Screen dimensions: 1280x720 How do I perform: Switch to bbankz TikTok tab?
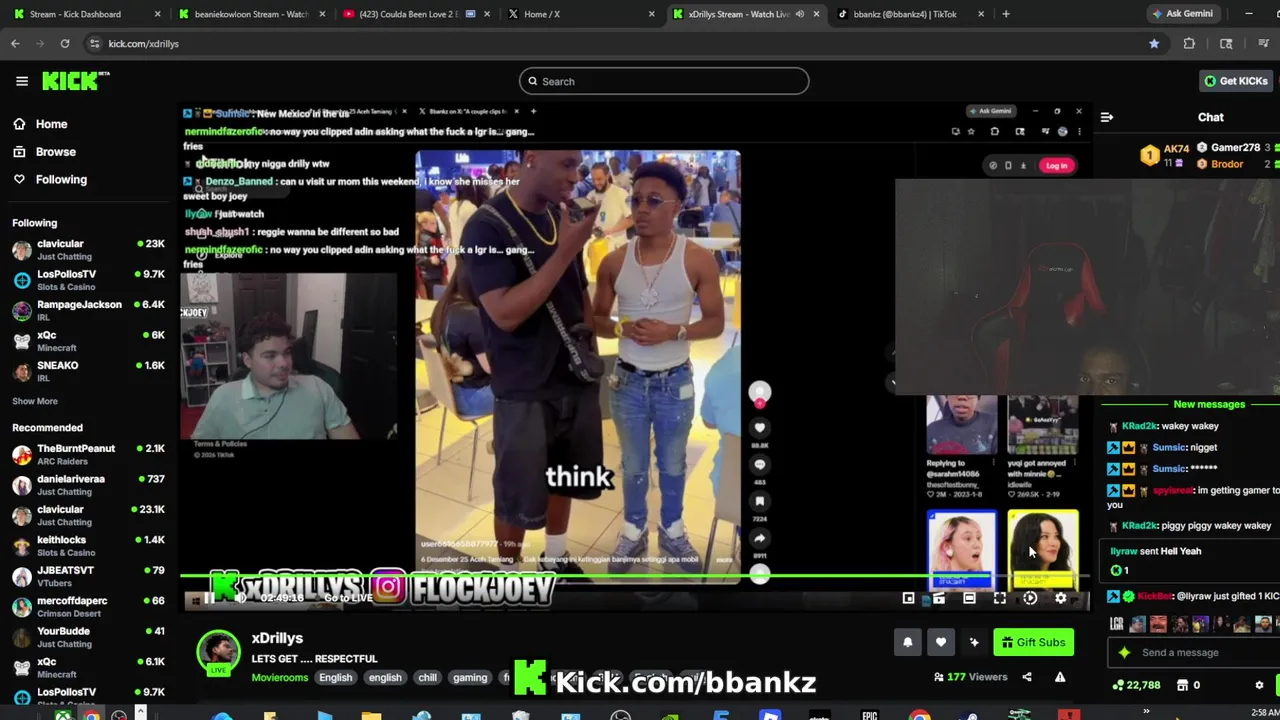click(910, 14)
